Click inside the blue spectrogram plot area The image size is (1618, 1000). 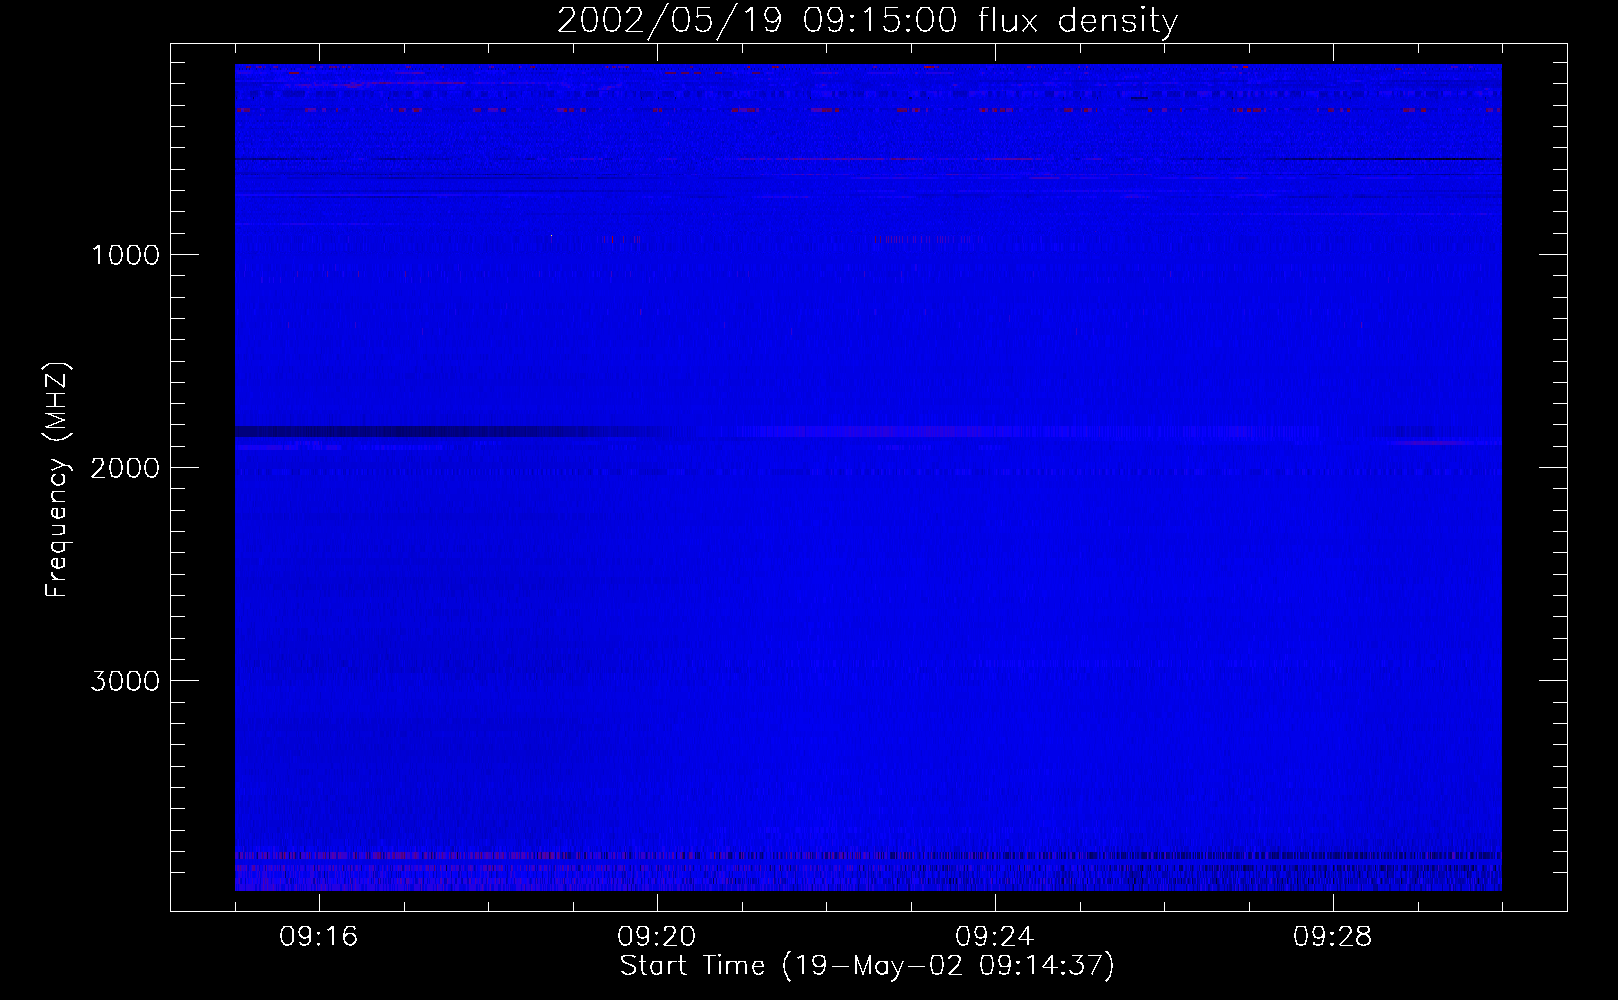pos(868,477)
